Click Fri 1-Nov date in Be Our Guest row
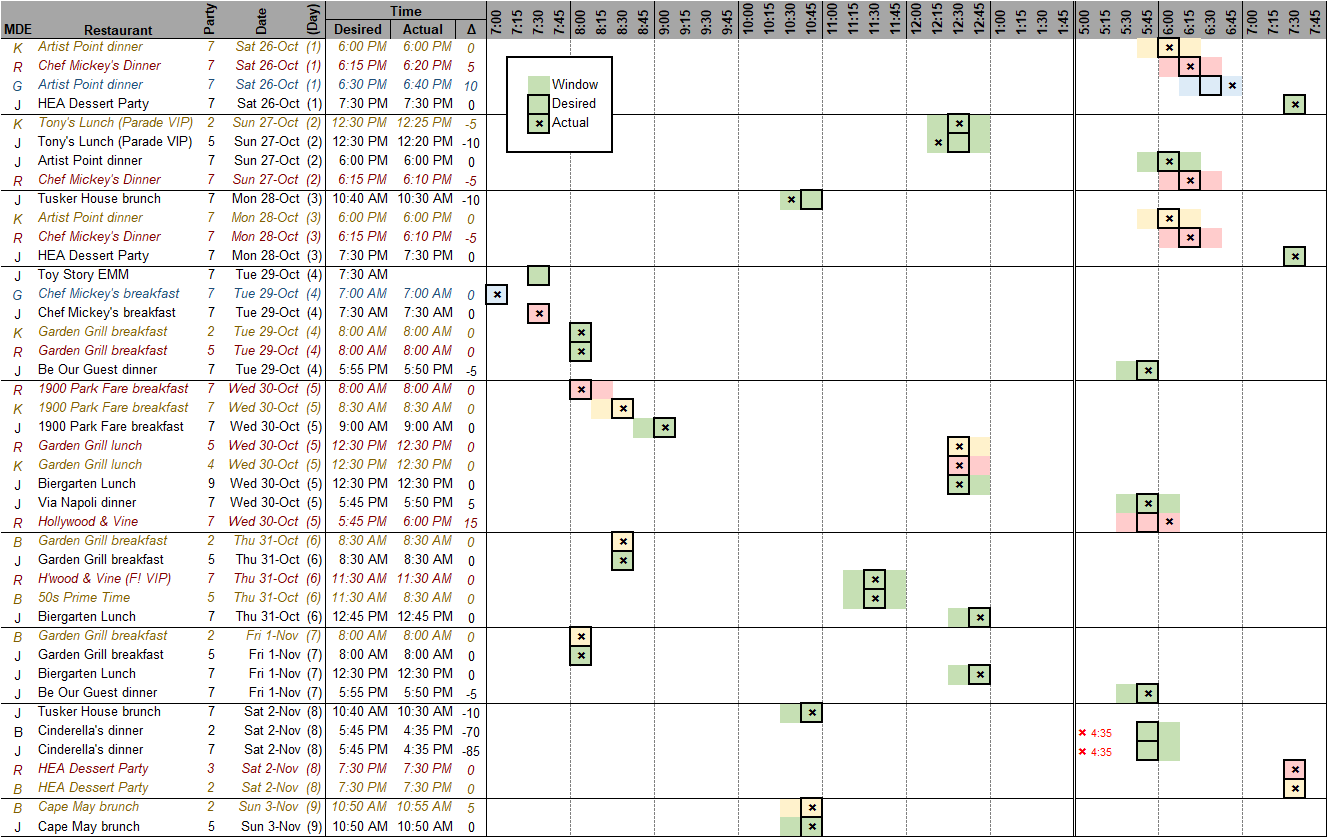Screen dimensions: 1327x837 point(274,693)
